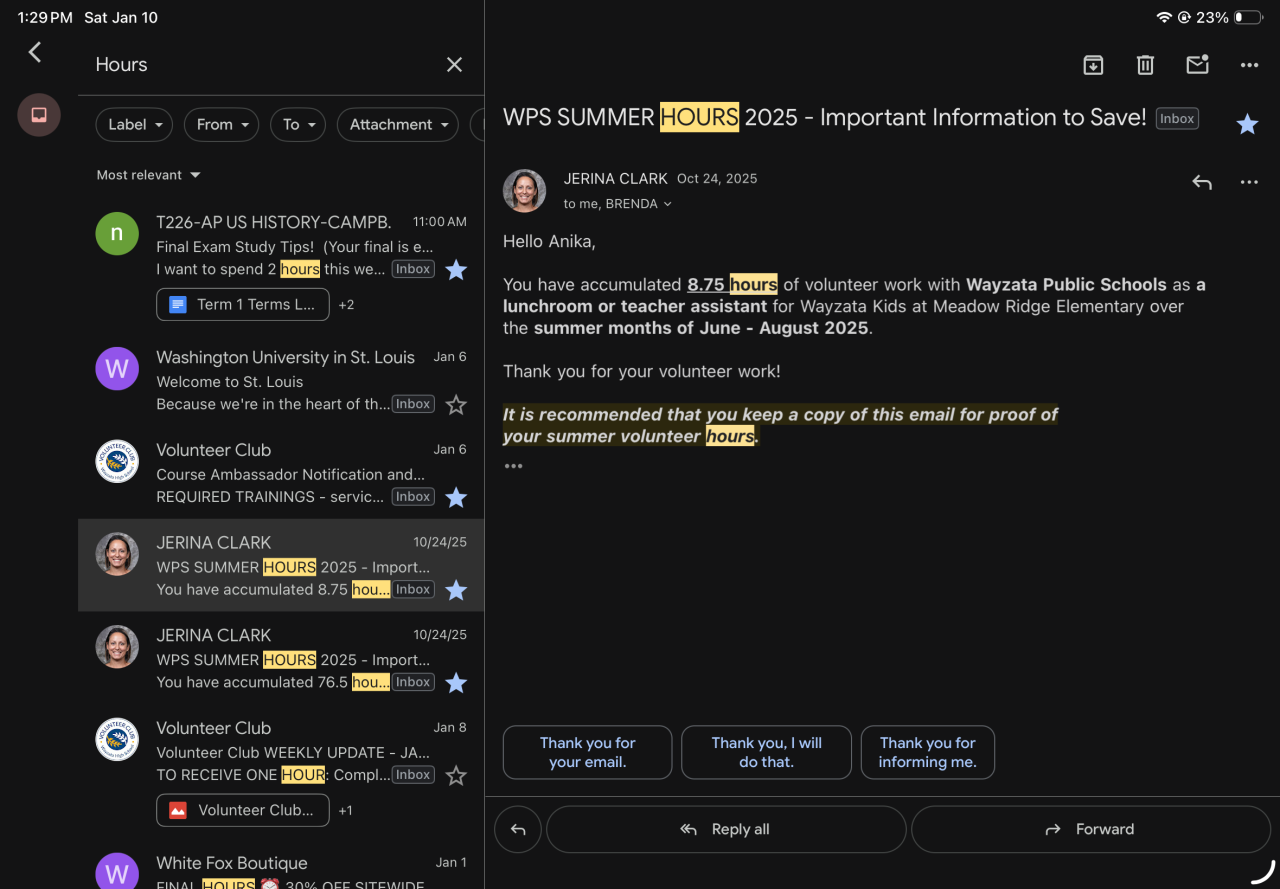Tap Volunteer Club logo on Jan 6 email
This screenshot has height=889, width=1280.
[117, 461]
